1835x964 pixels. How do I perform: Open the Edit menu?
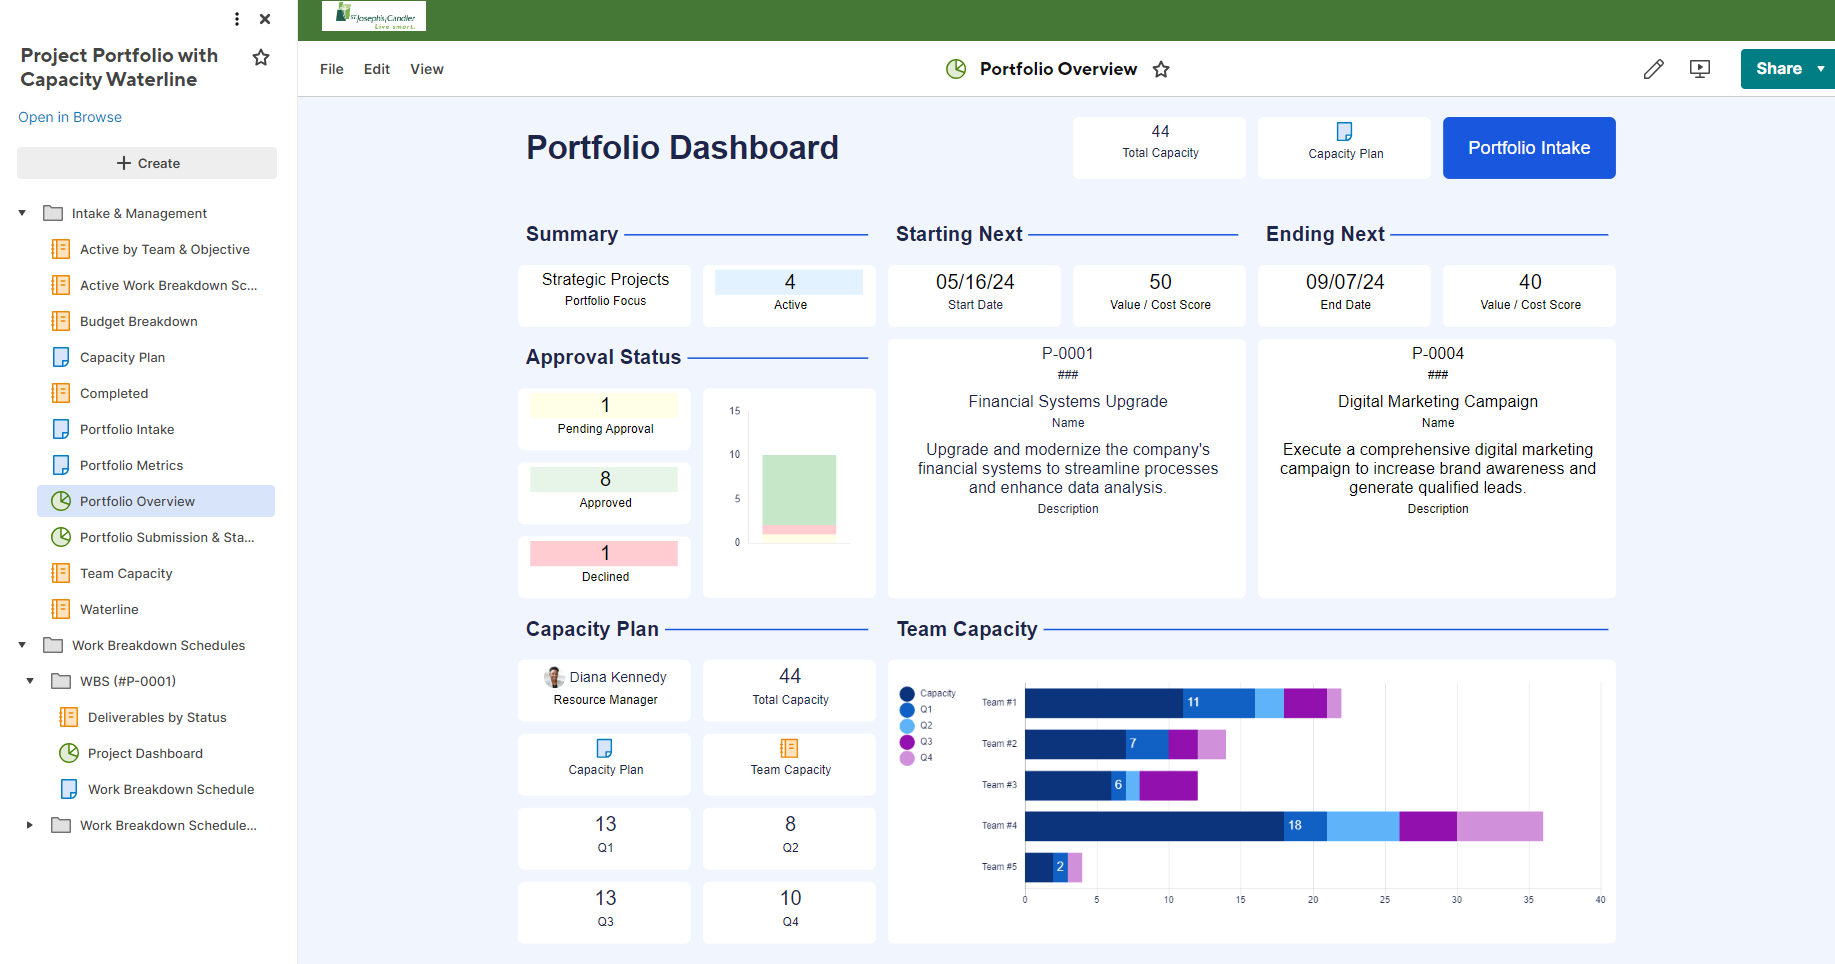377,69
